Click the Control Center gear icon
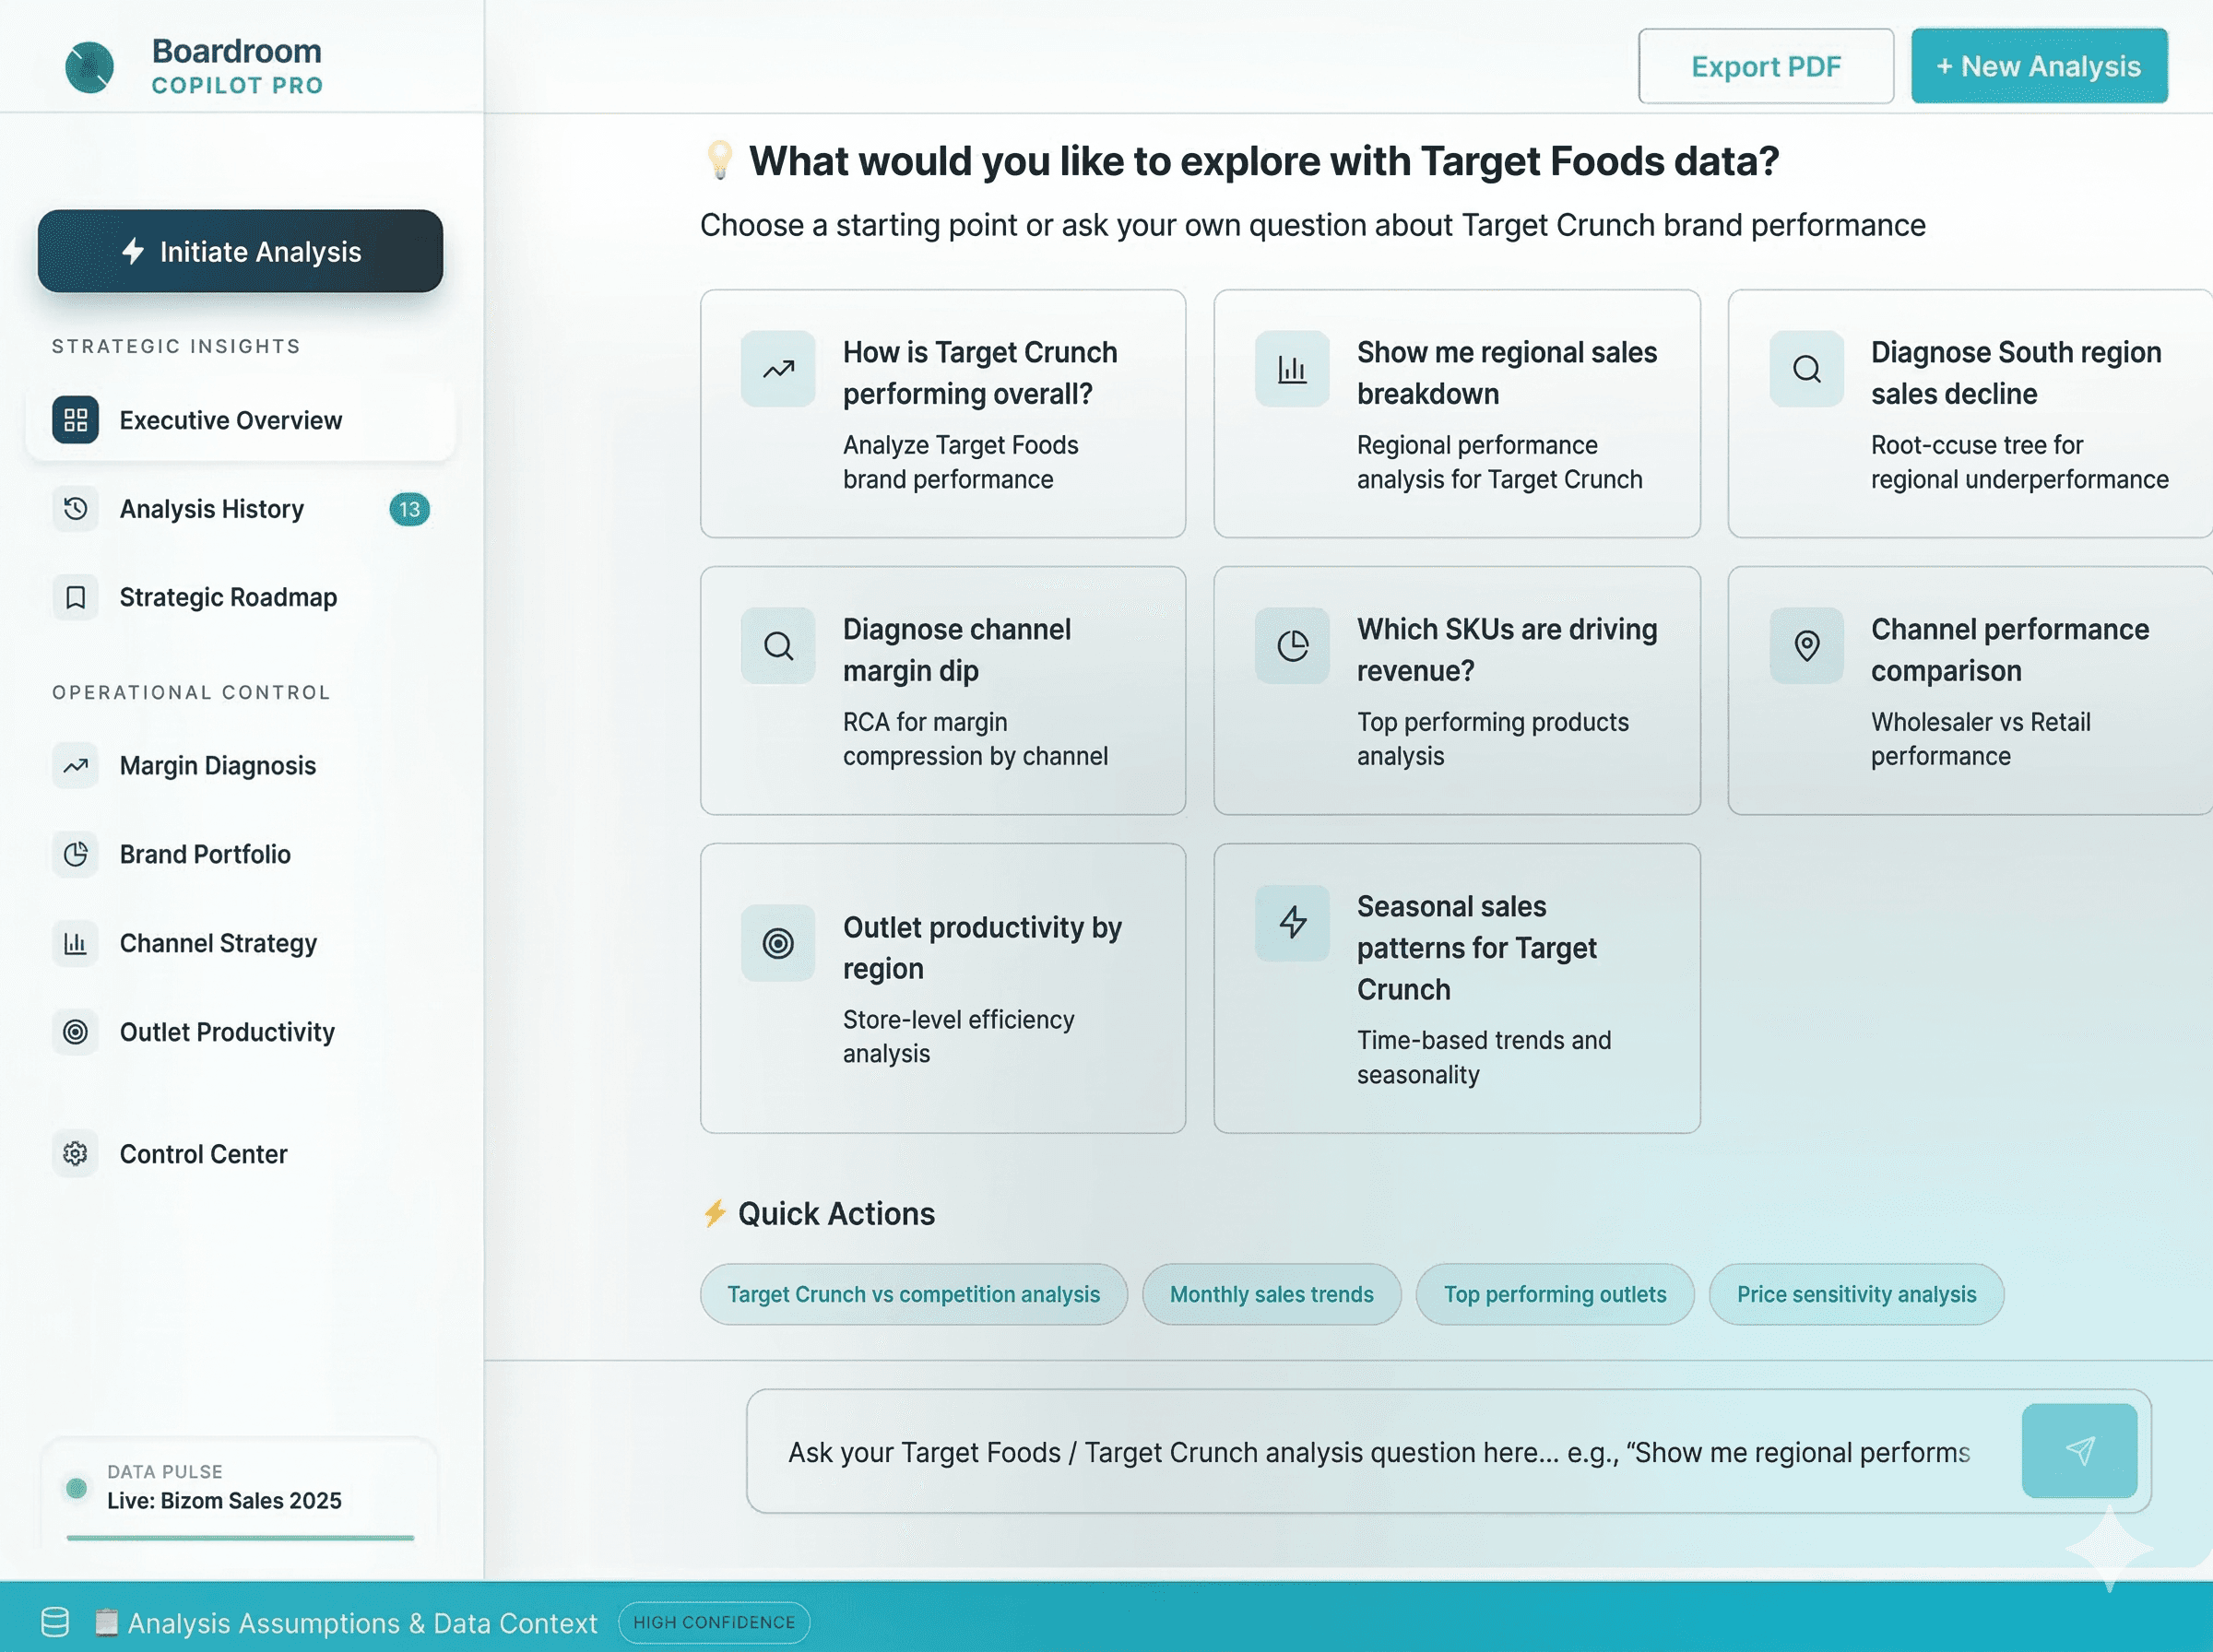Viewport: 2213px width, 1652px height. point(75,1154)
